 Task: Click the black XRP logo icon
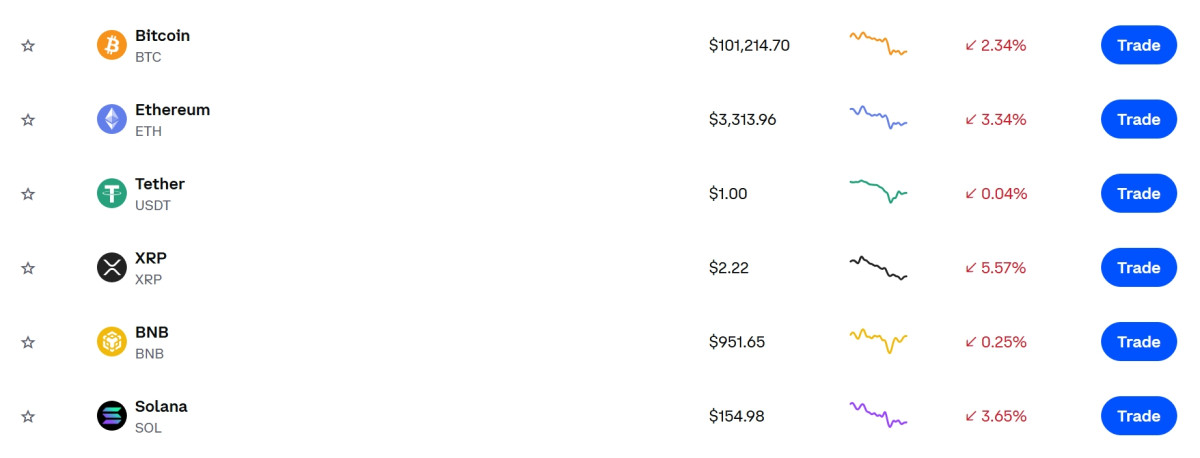tap(111, 267)
